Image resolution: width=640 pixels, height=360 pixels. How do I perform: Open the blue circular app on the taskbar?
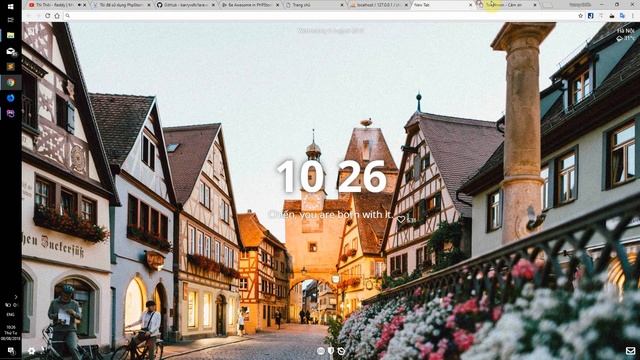click(x=11, y=98)
